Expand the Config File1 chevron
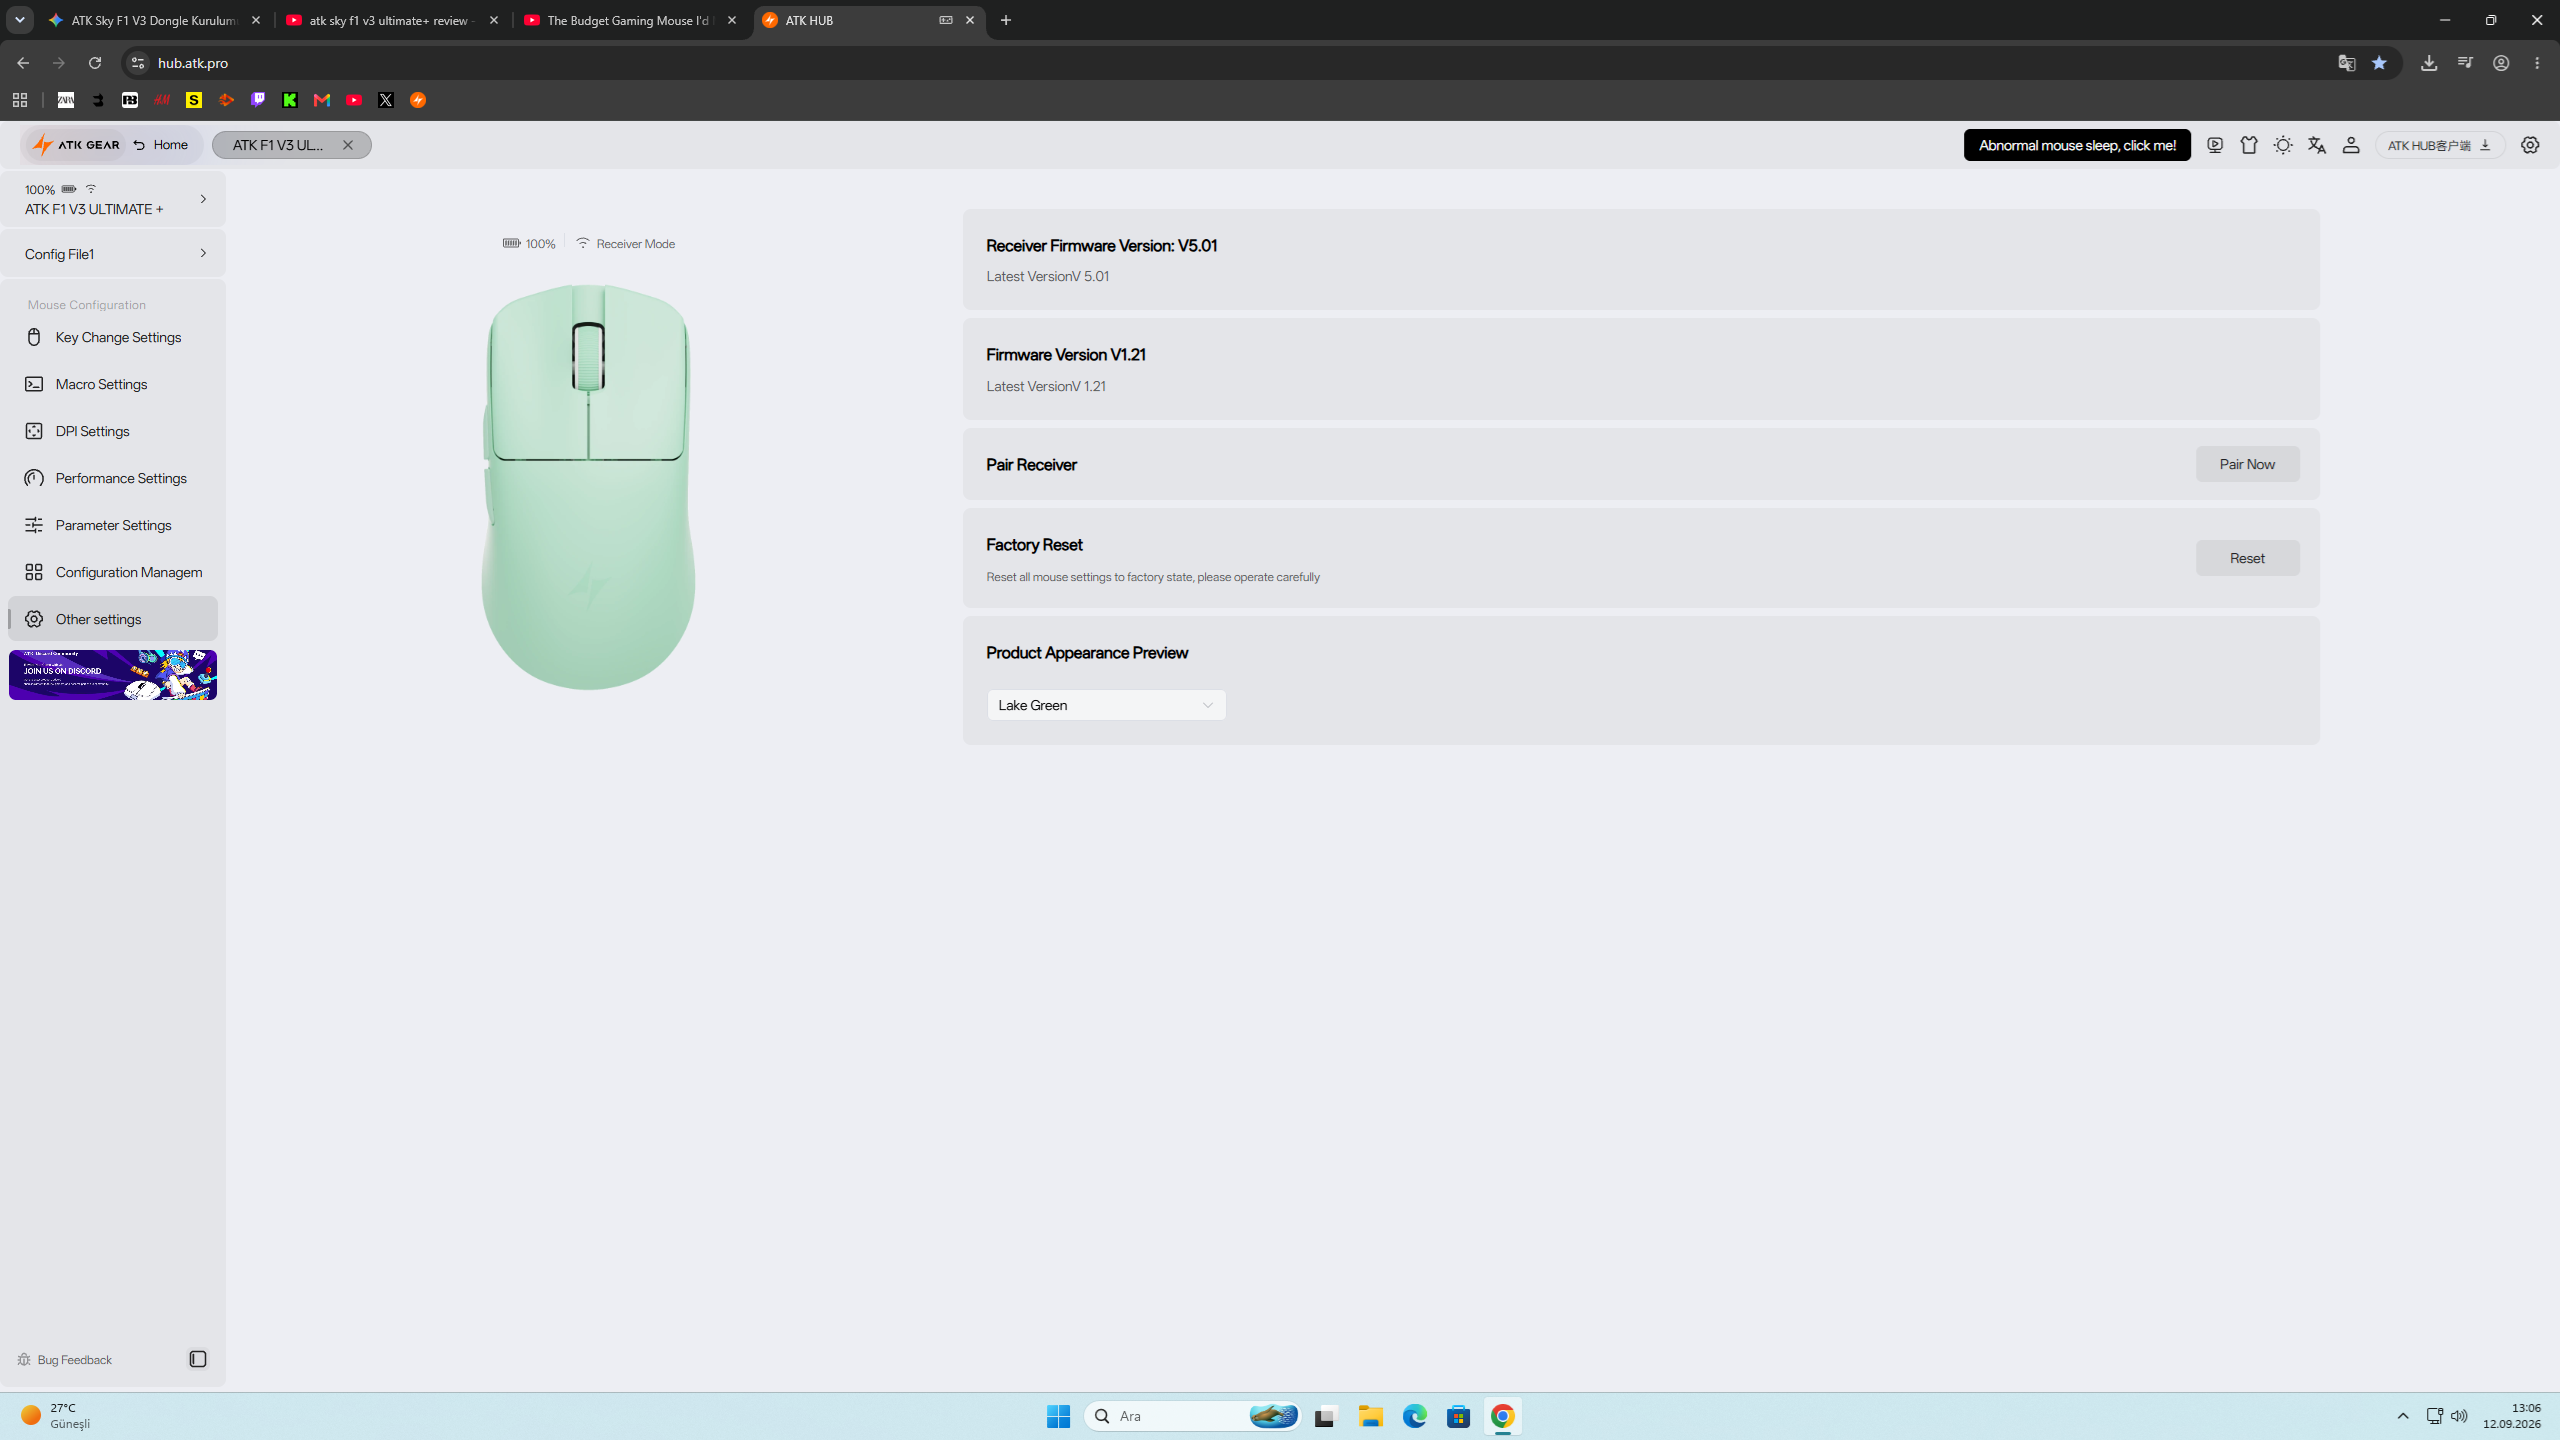This screenshot has width=2560, height=1440. (203, 254)
